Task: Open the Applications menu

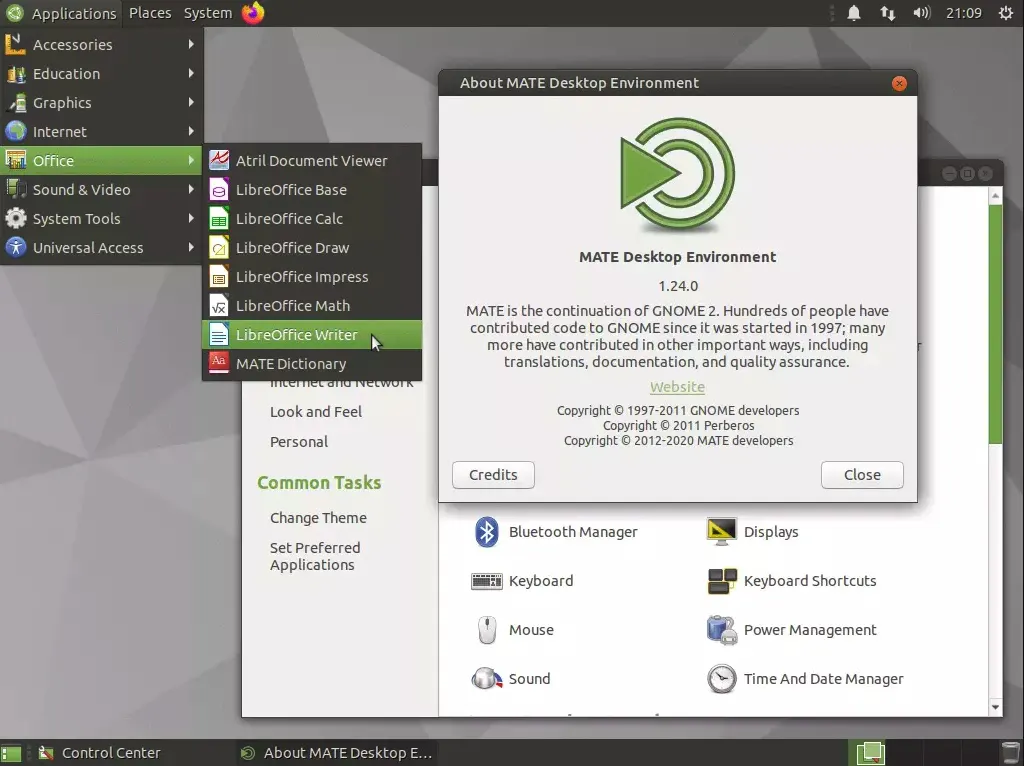Action: point(62,13)
